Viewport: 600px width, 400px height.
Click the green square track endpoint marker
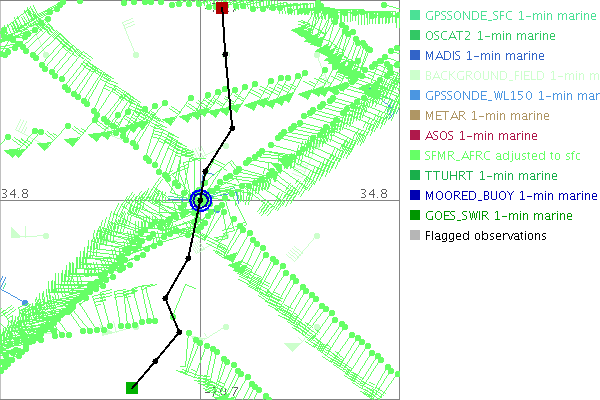tap(131, 387)
